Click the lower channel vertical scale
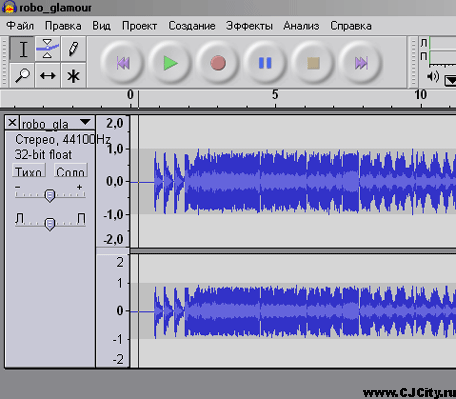Image resolution: width=456 pixels, height=399 pixels. (113, 311)
